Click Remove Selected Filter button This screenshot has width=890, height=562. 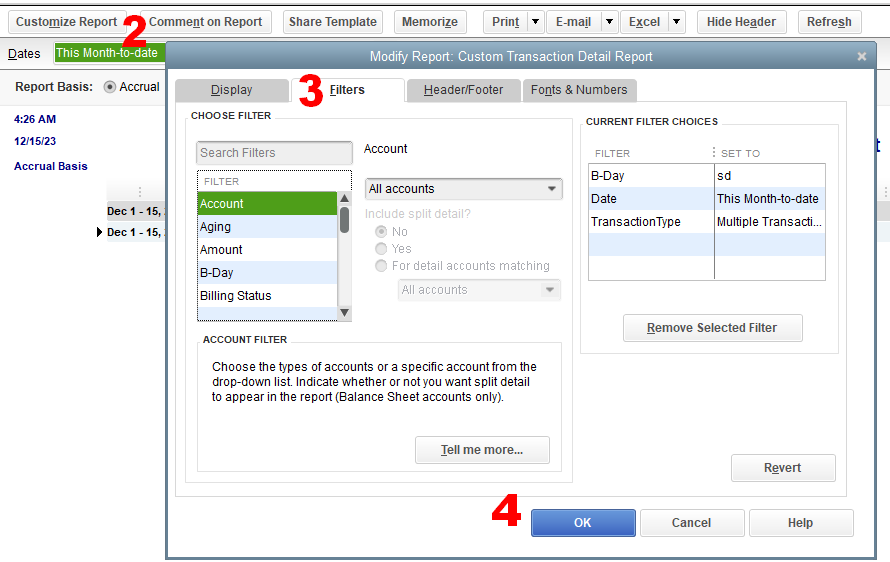click(712, 328)
